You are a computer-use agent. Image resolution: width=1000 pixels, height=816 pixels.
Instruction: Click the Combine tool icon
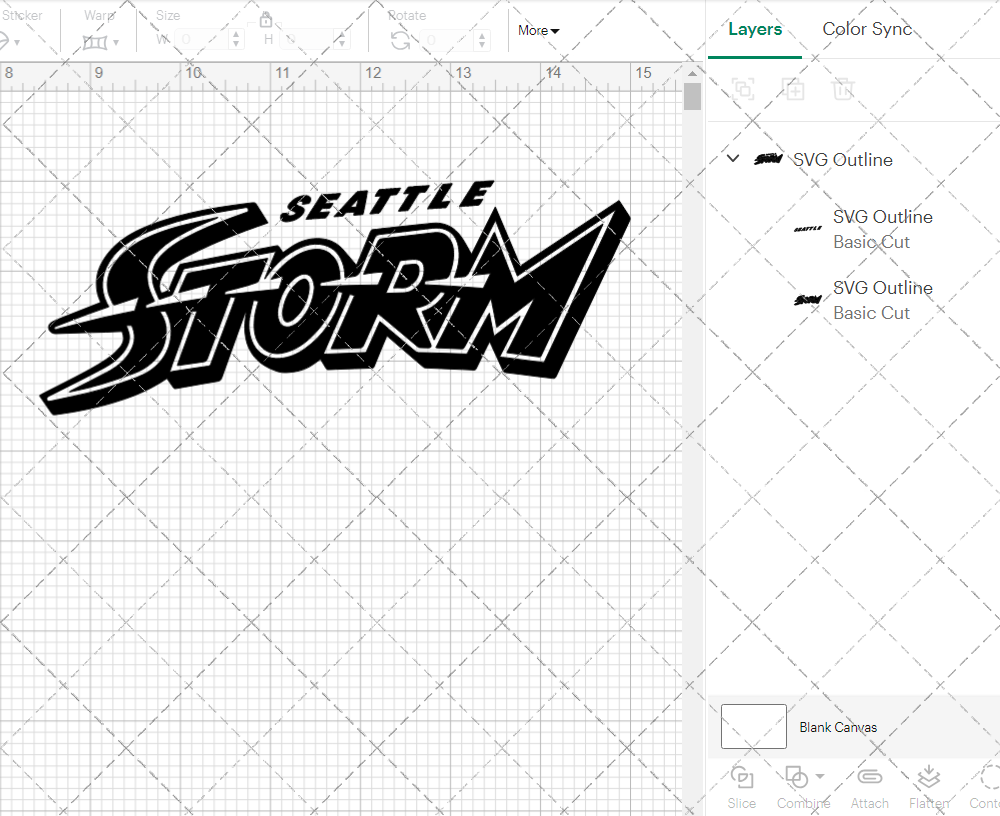pos(797,778)
